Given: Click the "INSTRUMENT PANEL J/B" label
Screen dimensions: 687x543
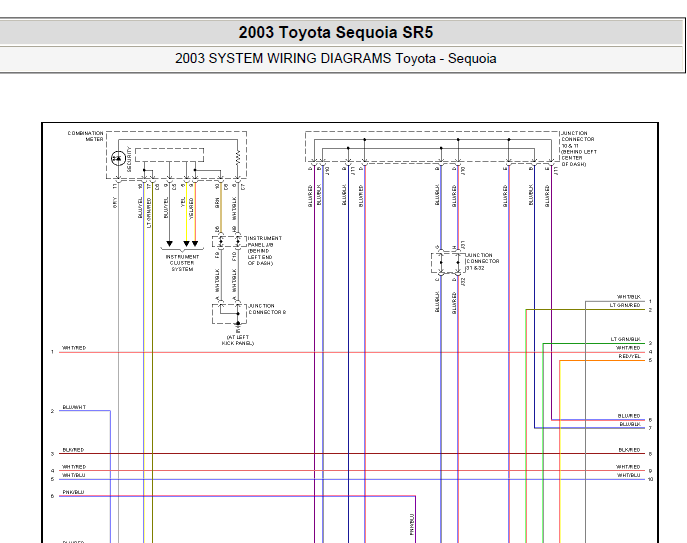Looking at the screenshot, I should click(265, 241).
